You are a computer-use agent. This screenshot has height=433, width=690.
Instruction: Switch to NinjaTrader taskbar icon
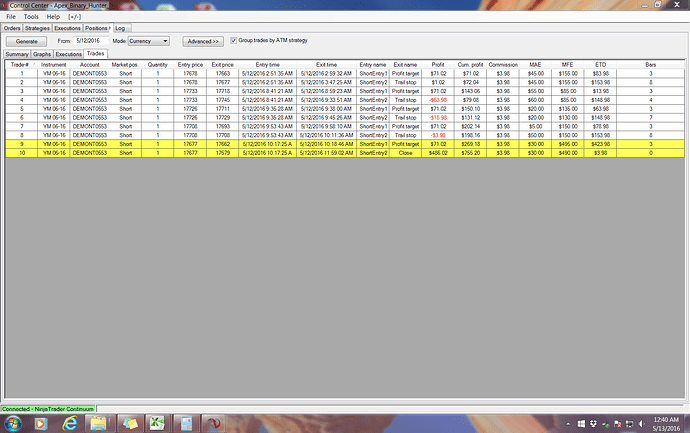[214, 424]
